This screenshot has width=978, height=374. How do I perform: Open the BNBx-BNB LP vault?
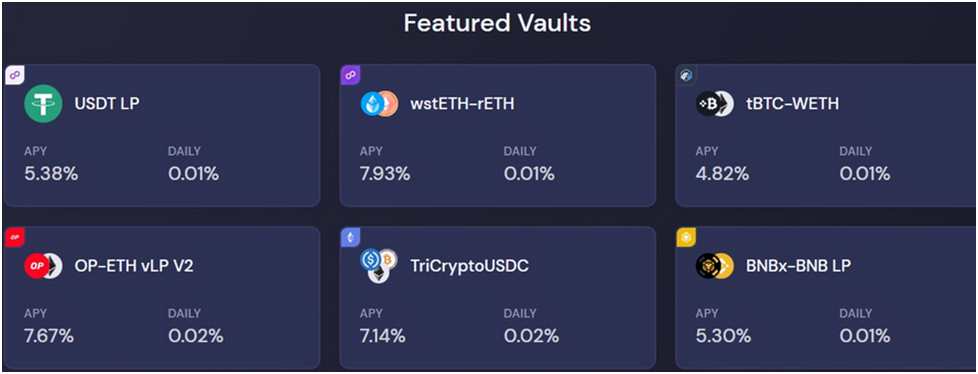click(x=826, y=297)
